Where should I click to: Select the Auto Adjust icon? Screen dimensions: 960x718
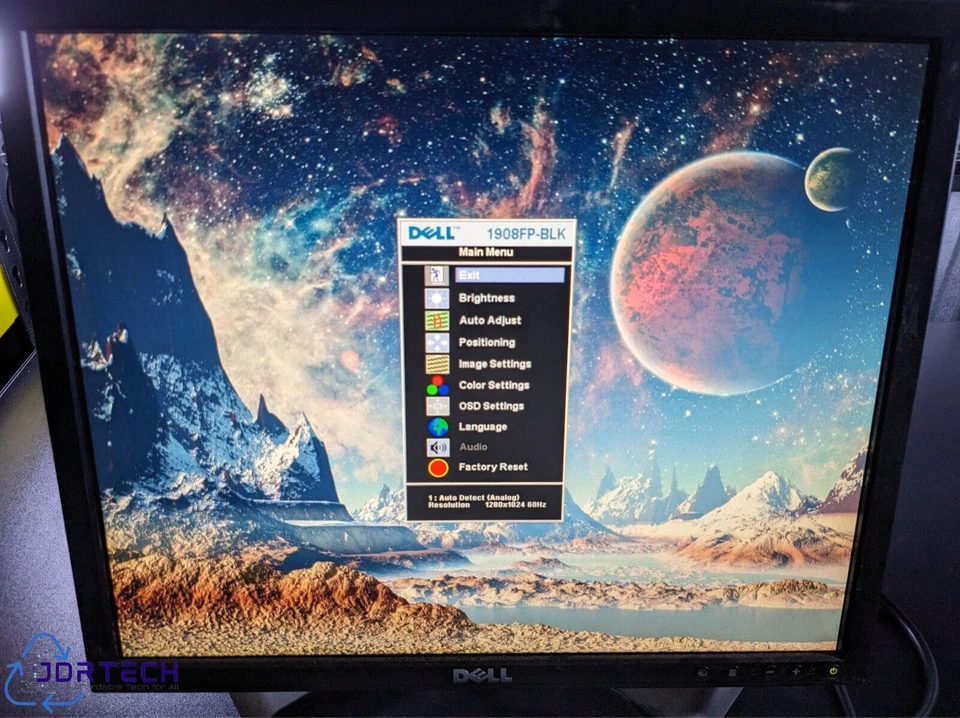pos(436,319)
